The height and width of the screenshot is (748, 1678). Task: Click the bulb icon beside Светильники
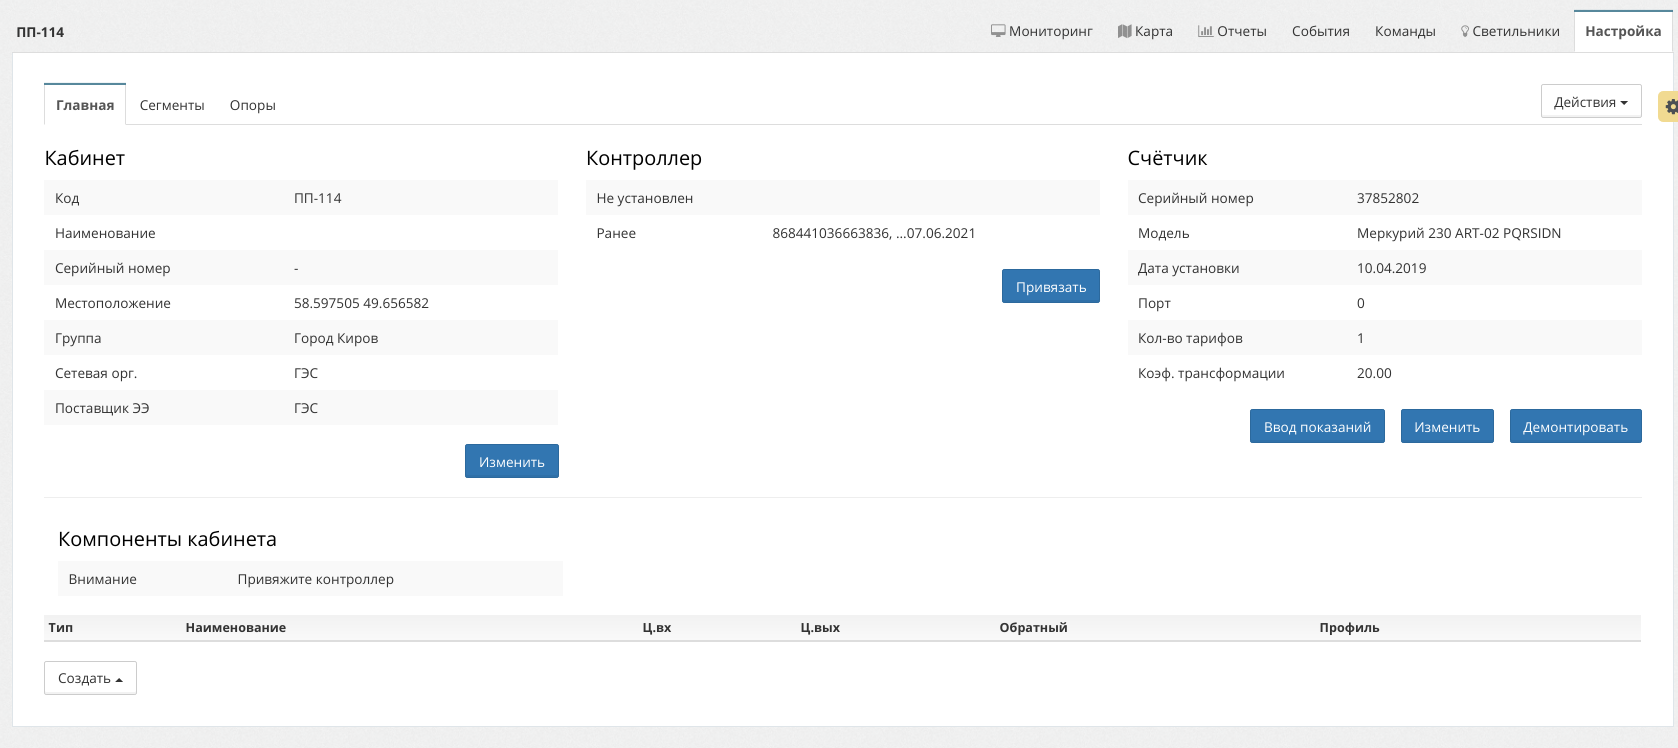pyautogui.click(x=1465, y=31)
